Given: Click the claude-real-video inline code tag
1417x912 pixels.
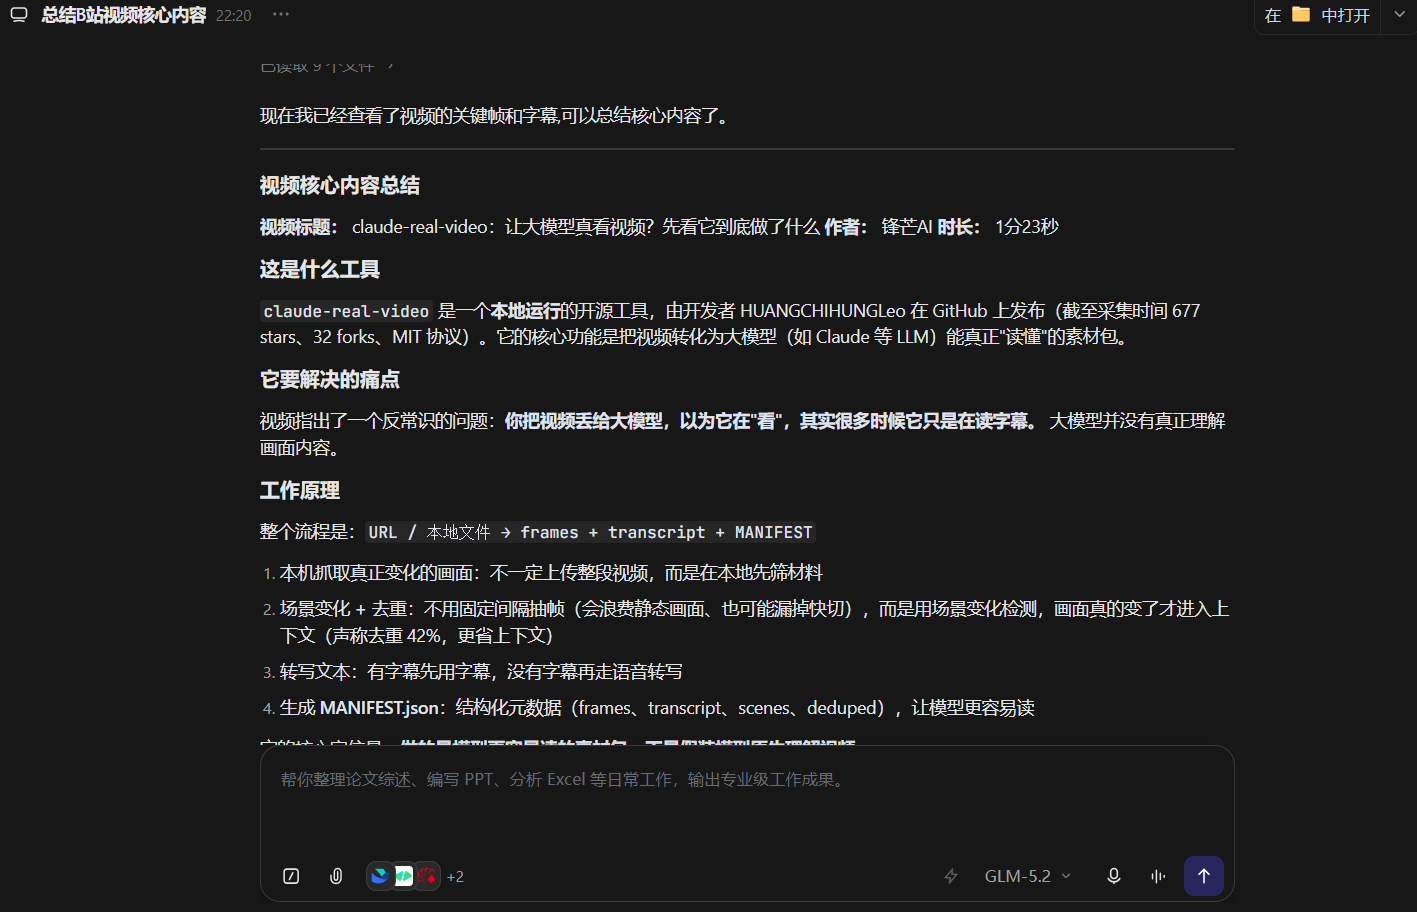Looking at the screenshot, I should (346, 311).
